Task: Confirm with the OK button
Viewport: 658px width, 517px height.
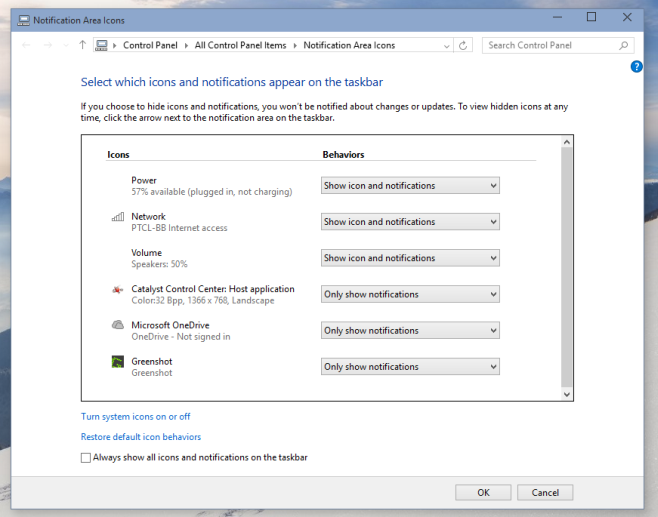Action: coord(483,492)
